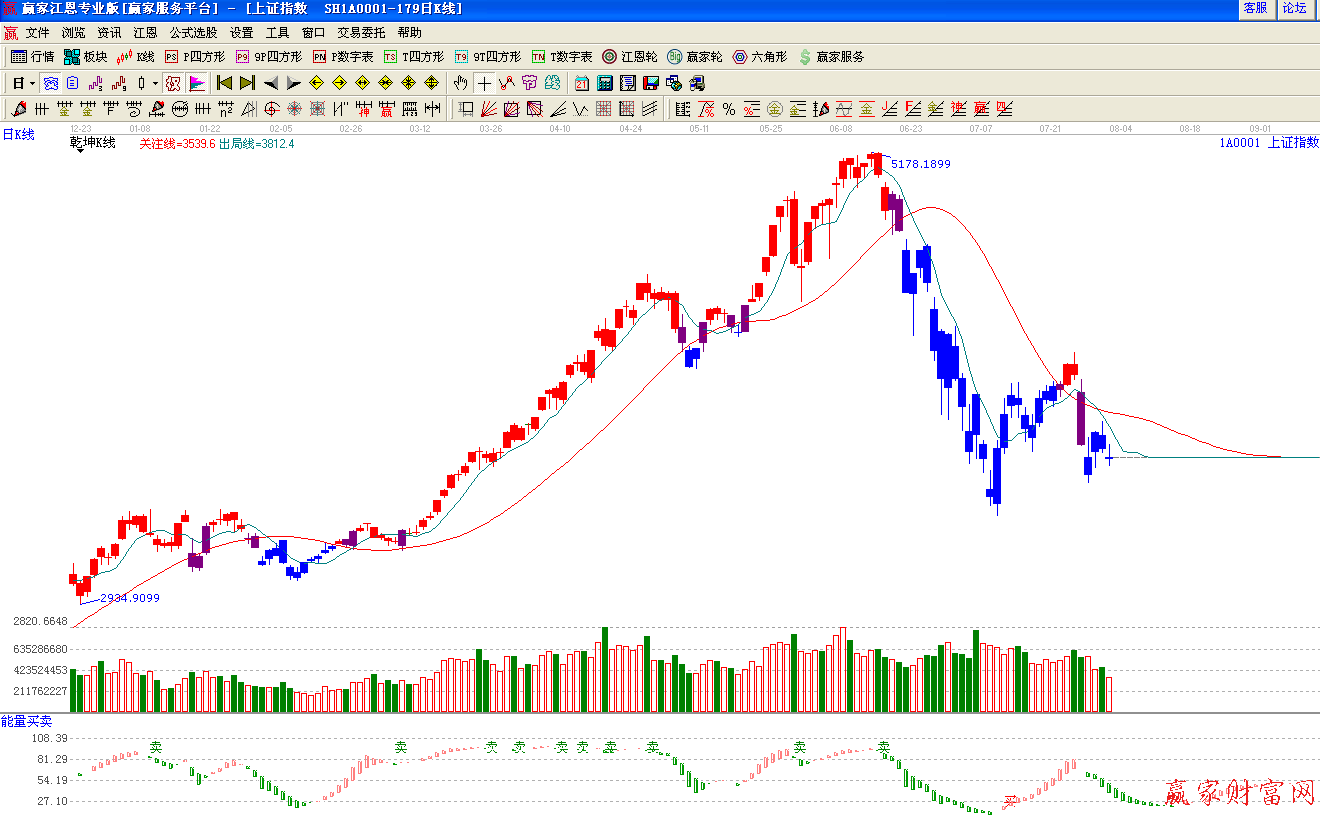Open the 江恩轮 (Gann wheel) tool
This screenshot has width=1320, height=817.
coord(629,57)
